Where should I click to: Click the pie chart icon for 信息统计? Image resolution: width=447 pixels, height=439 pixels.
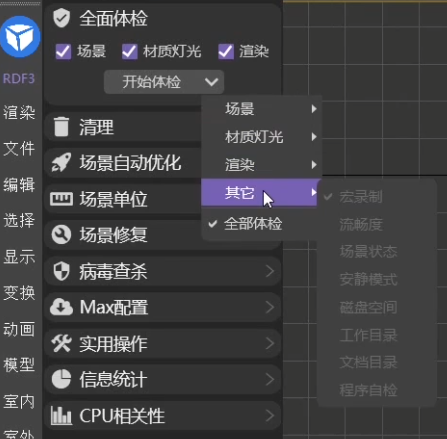[x=61, y=379]
